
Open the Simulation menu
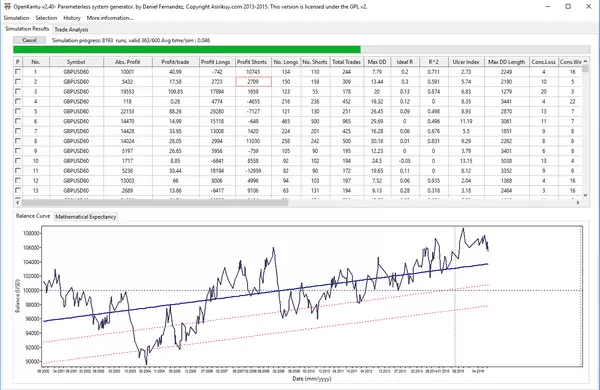point(16,18)
